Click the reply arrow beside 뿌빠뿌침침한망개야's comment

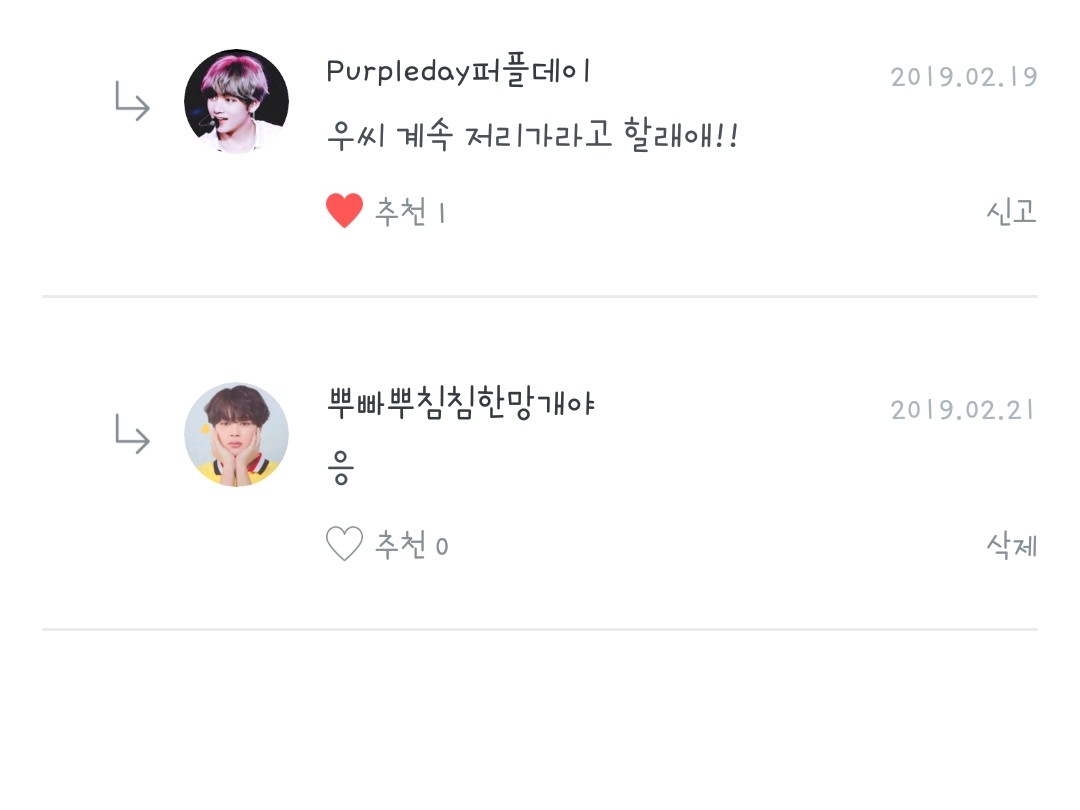click(132, 434)
